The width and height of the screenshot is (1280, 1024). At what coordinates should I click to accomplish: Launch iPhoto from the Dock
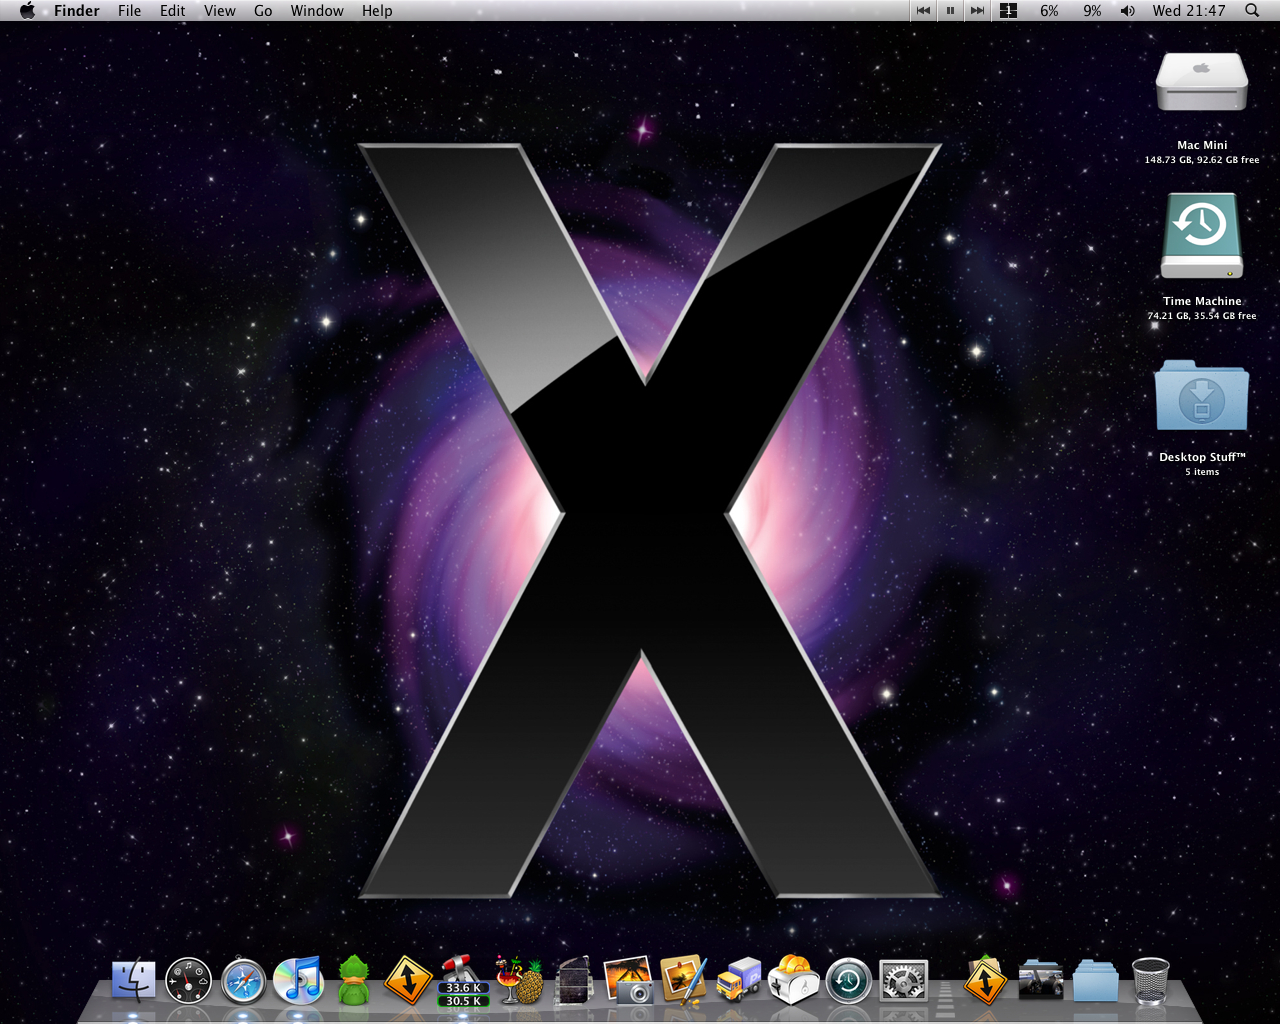coord(629,980)
